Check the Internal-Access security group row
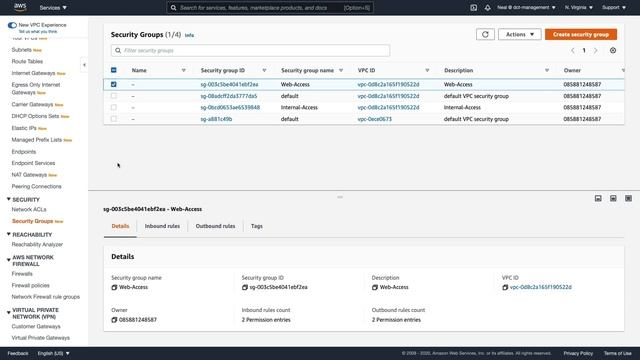Viewport: 640px width, 360px height. coord(113,107)
